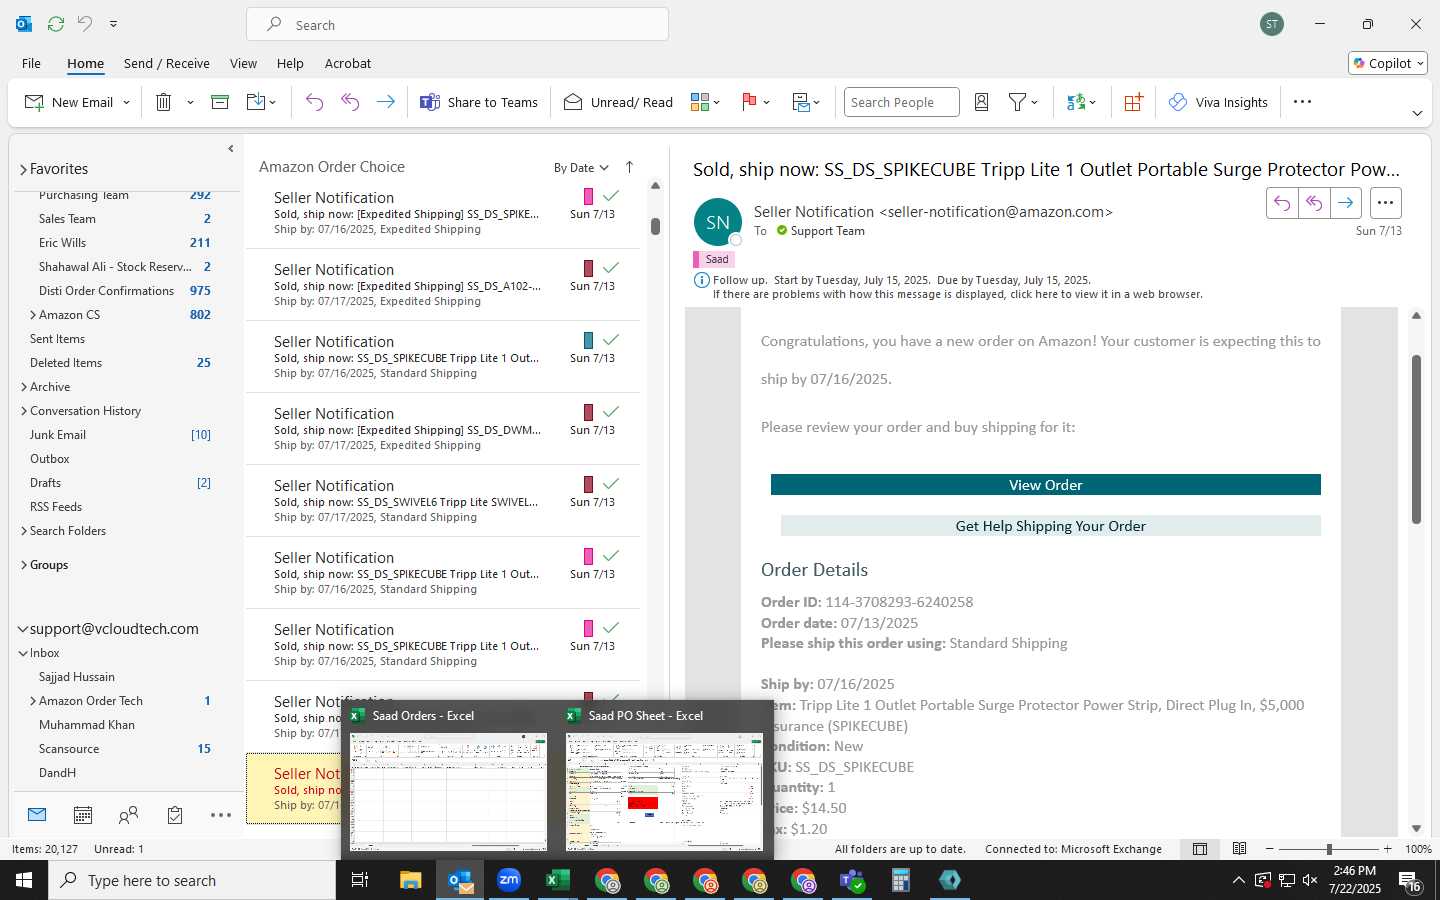The image size is (1440, 900).
Task: Click the ribbon Forward arrow icon
Action: (x=385, y=102)
